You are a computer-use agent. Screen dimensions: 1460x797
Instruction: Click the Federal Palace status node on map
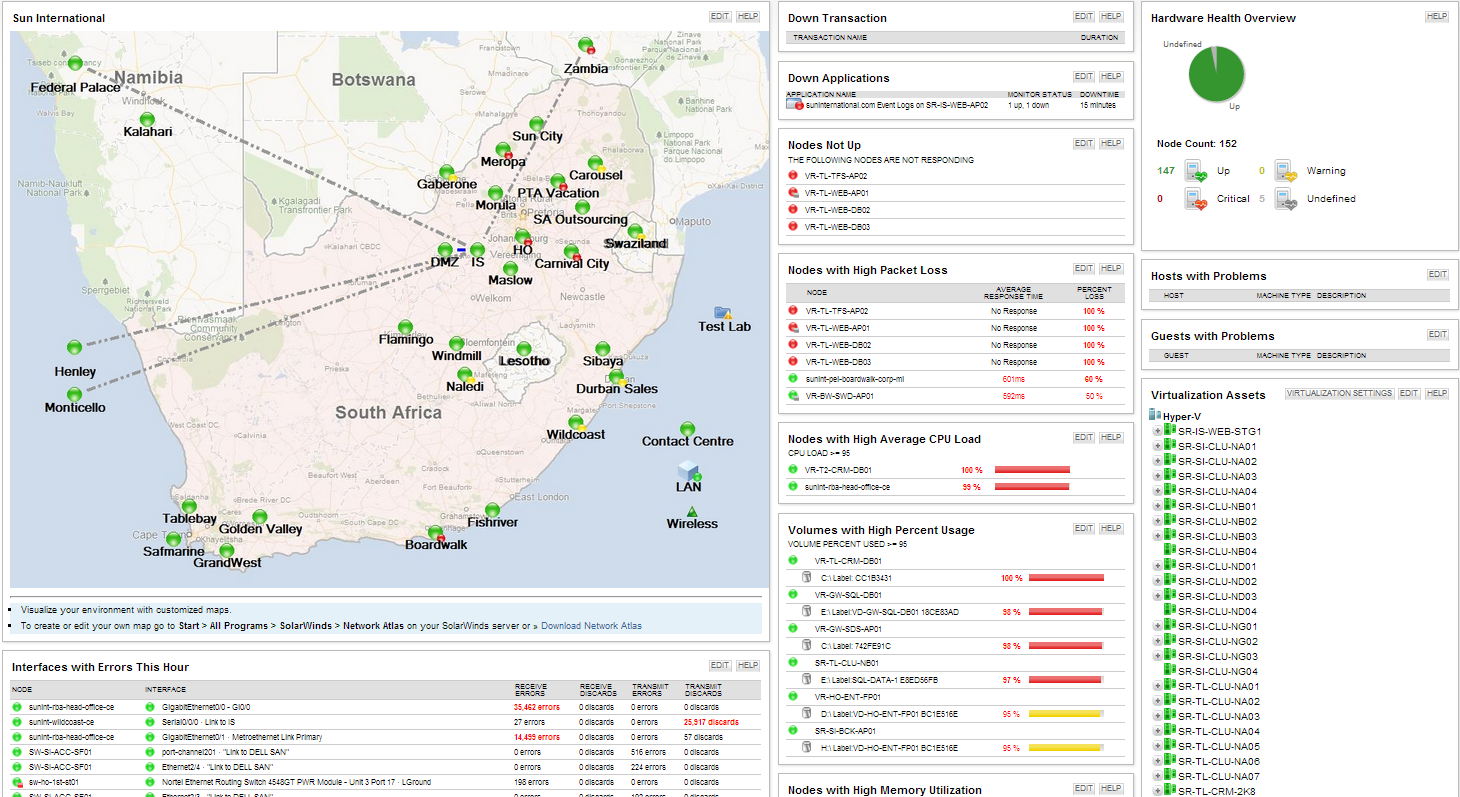click(x=75, y=63)
